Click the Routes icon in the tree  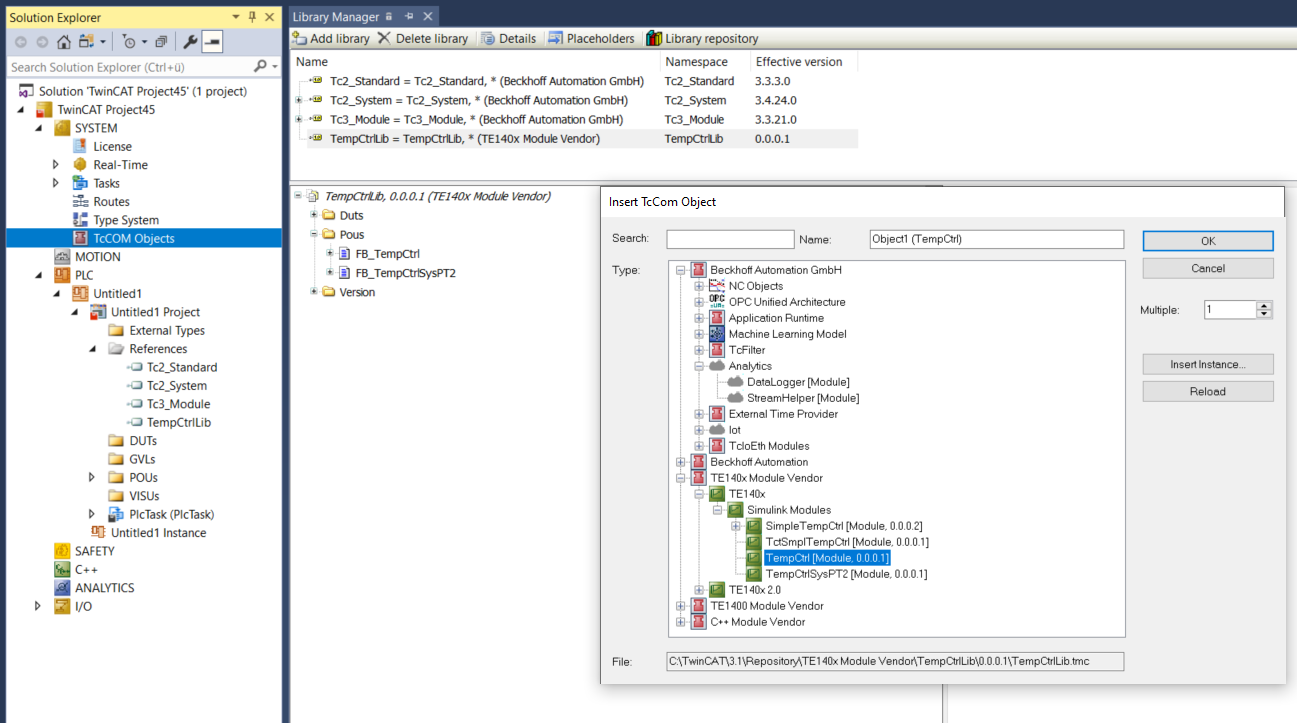[x=80, y=202]
